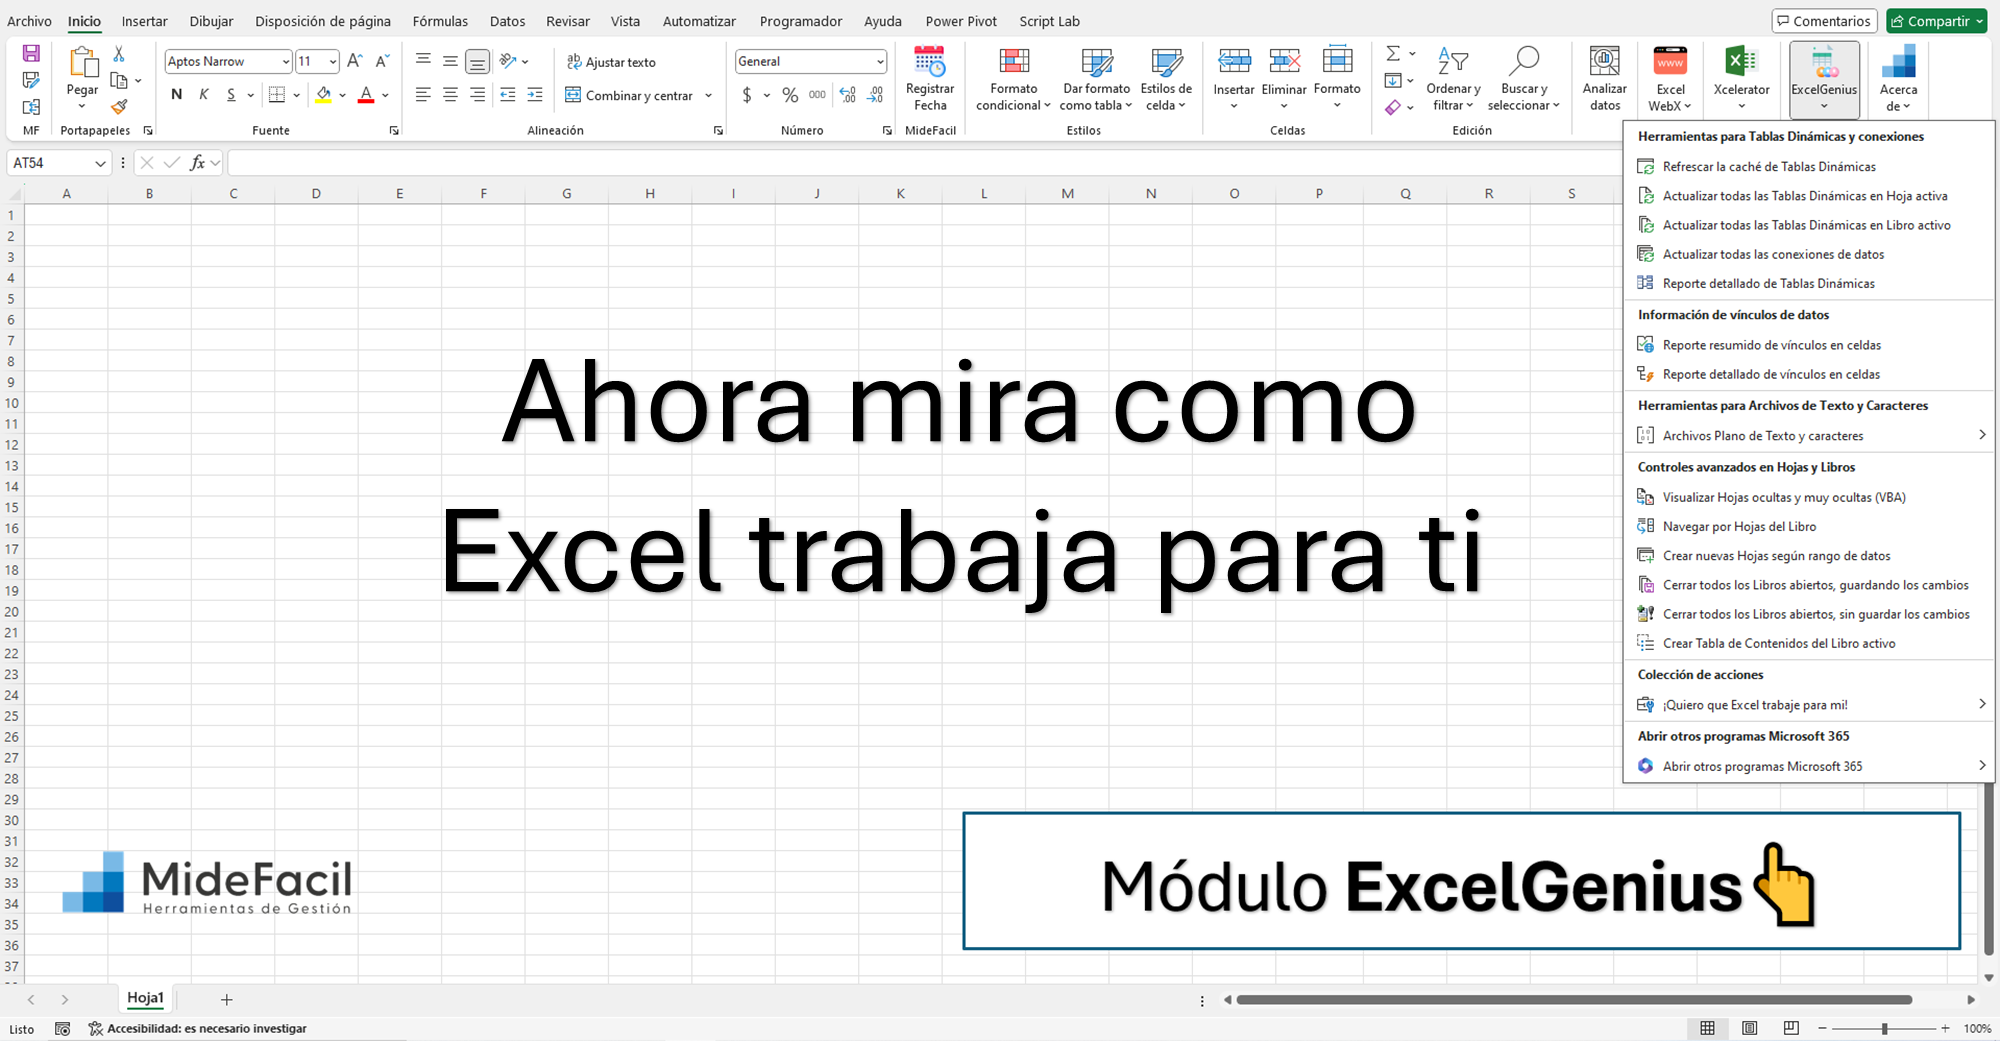Open the Formato celdas button
The width and height of the screenshot is (2000, 1041).
[x=1337, y=78]
